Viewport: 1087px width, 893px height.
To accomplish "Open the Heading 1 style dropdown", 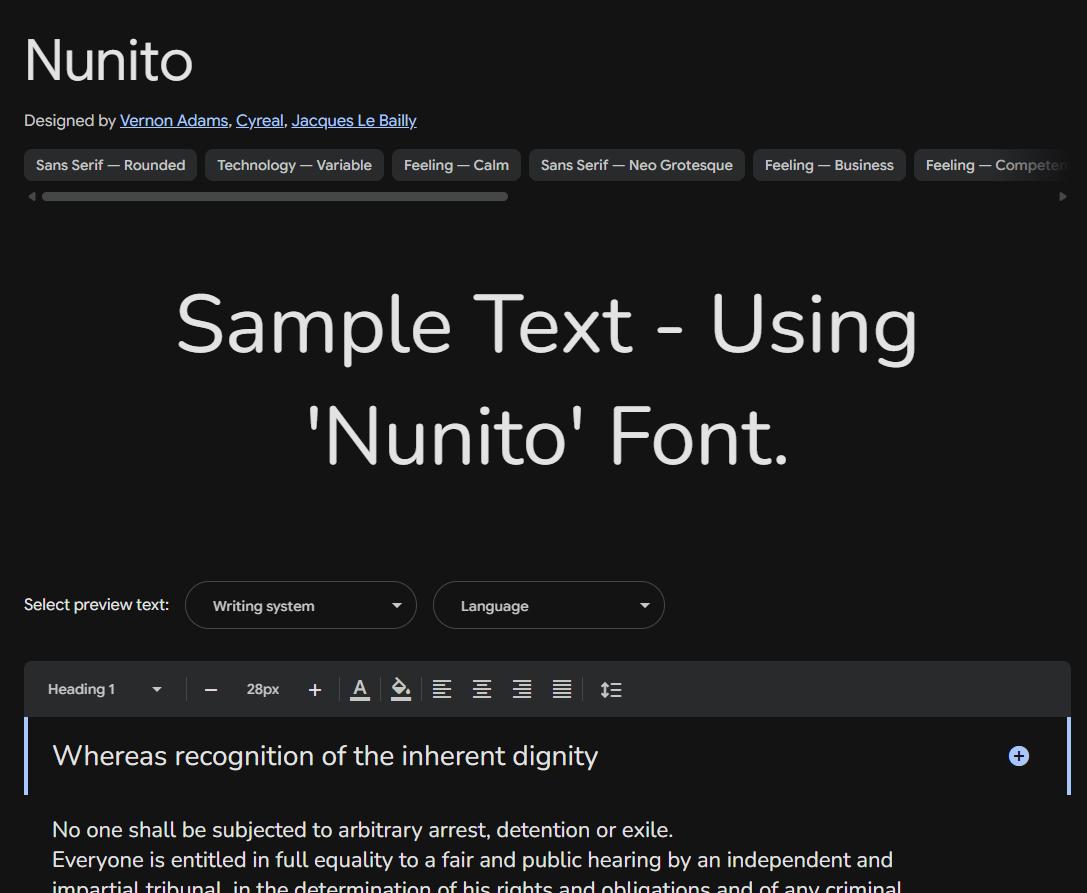I will coord(104,690).
